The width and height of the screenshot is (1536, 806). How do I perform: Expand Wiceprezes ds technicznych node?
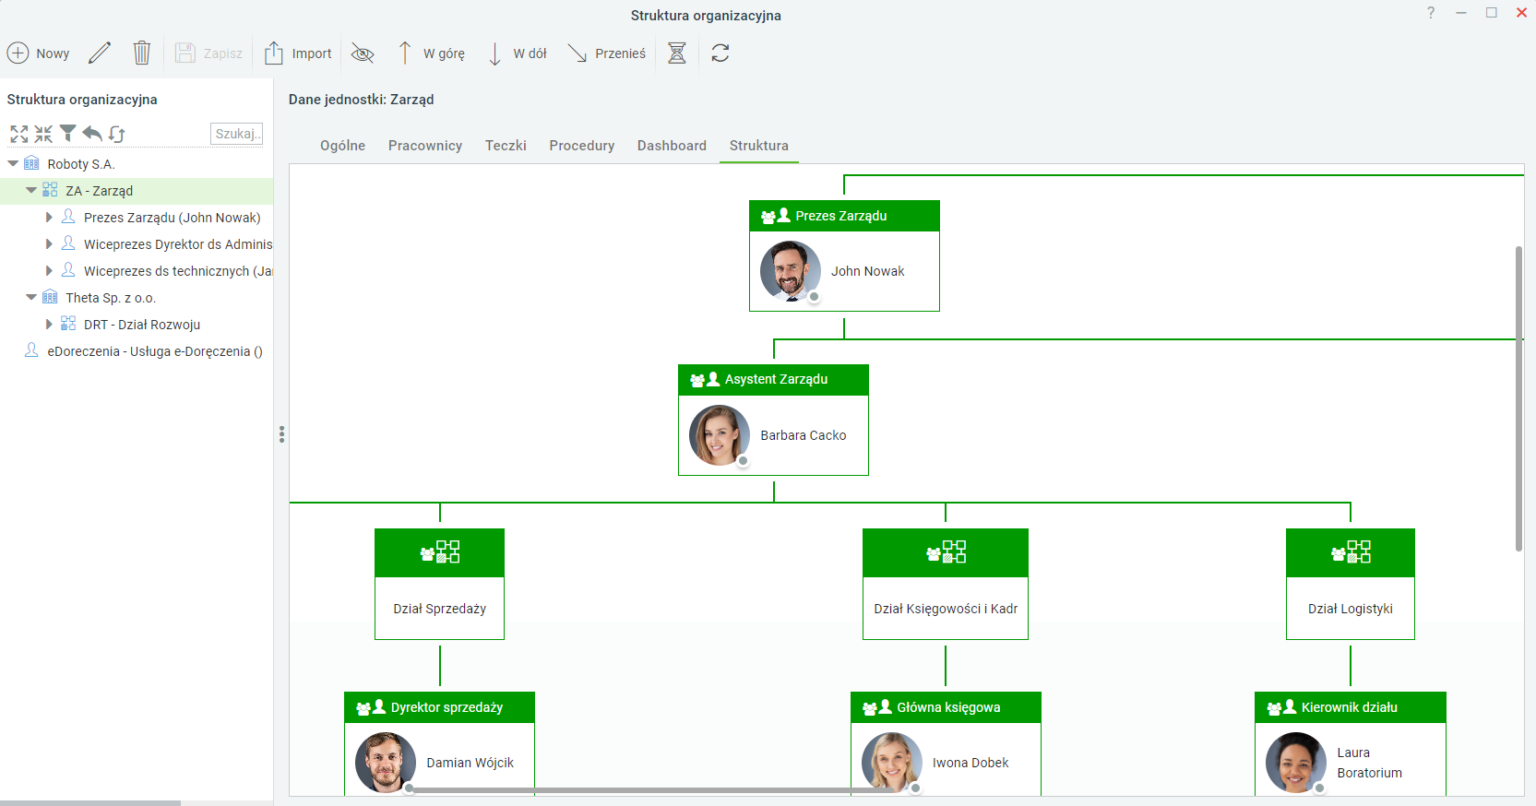tap(49, 270)
